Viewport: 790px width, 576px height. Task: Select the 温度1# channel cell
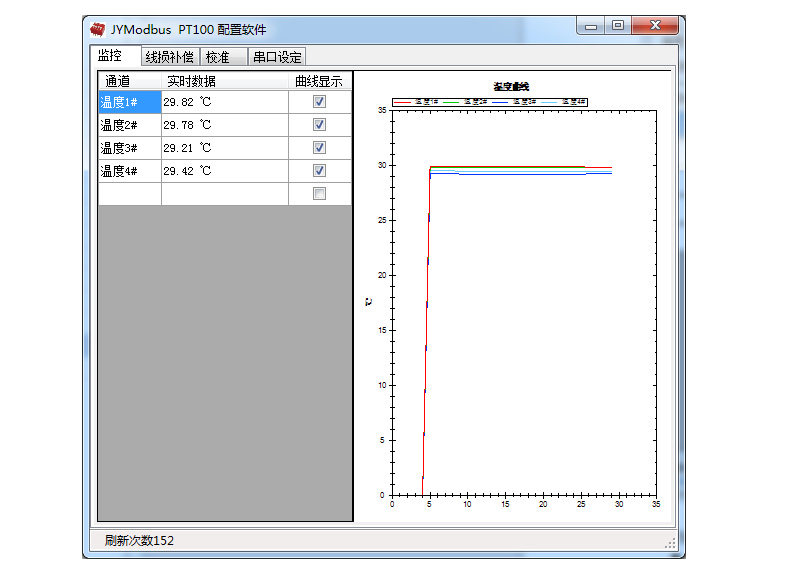(129, 102)
